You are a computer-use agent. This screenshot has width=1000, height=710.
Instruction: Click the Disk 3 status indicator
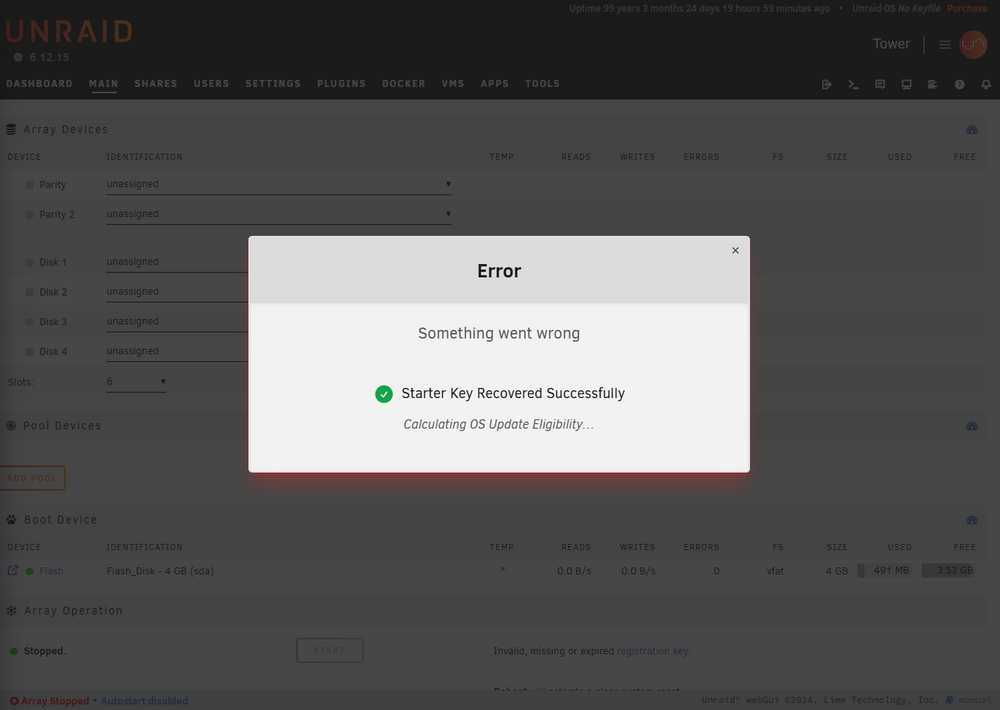pos(29,322)
